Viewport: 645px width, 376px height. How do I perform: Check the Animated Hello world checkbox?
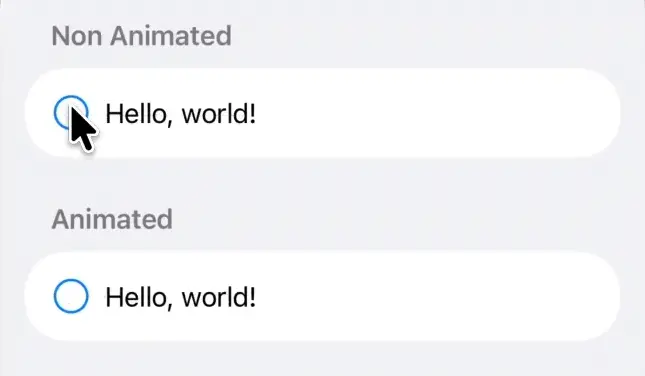[71, 296]
